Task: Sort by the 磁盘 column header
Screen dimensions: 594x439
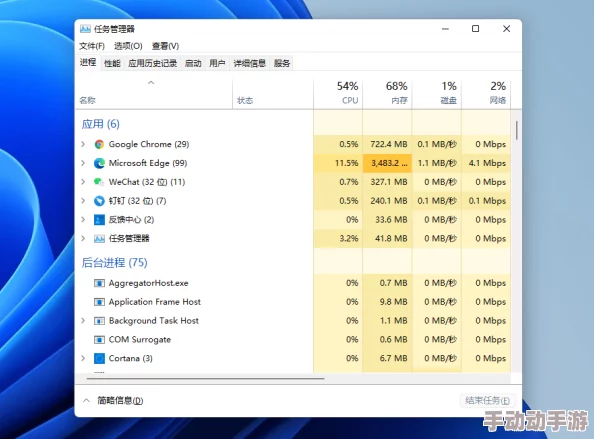Action: tap(437, 93)
